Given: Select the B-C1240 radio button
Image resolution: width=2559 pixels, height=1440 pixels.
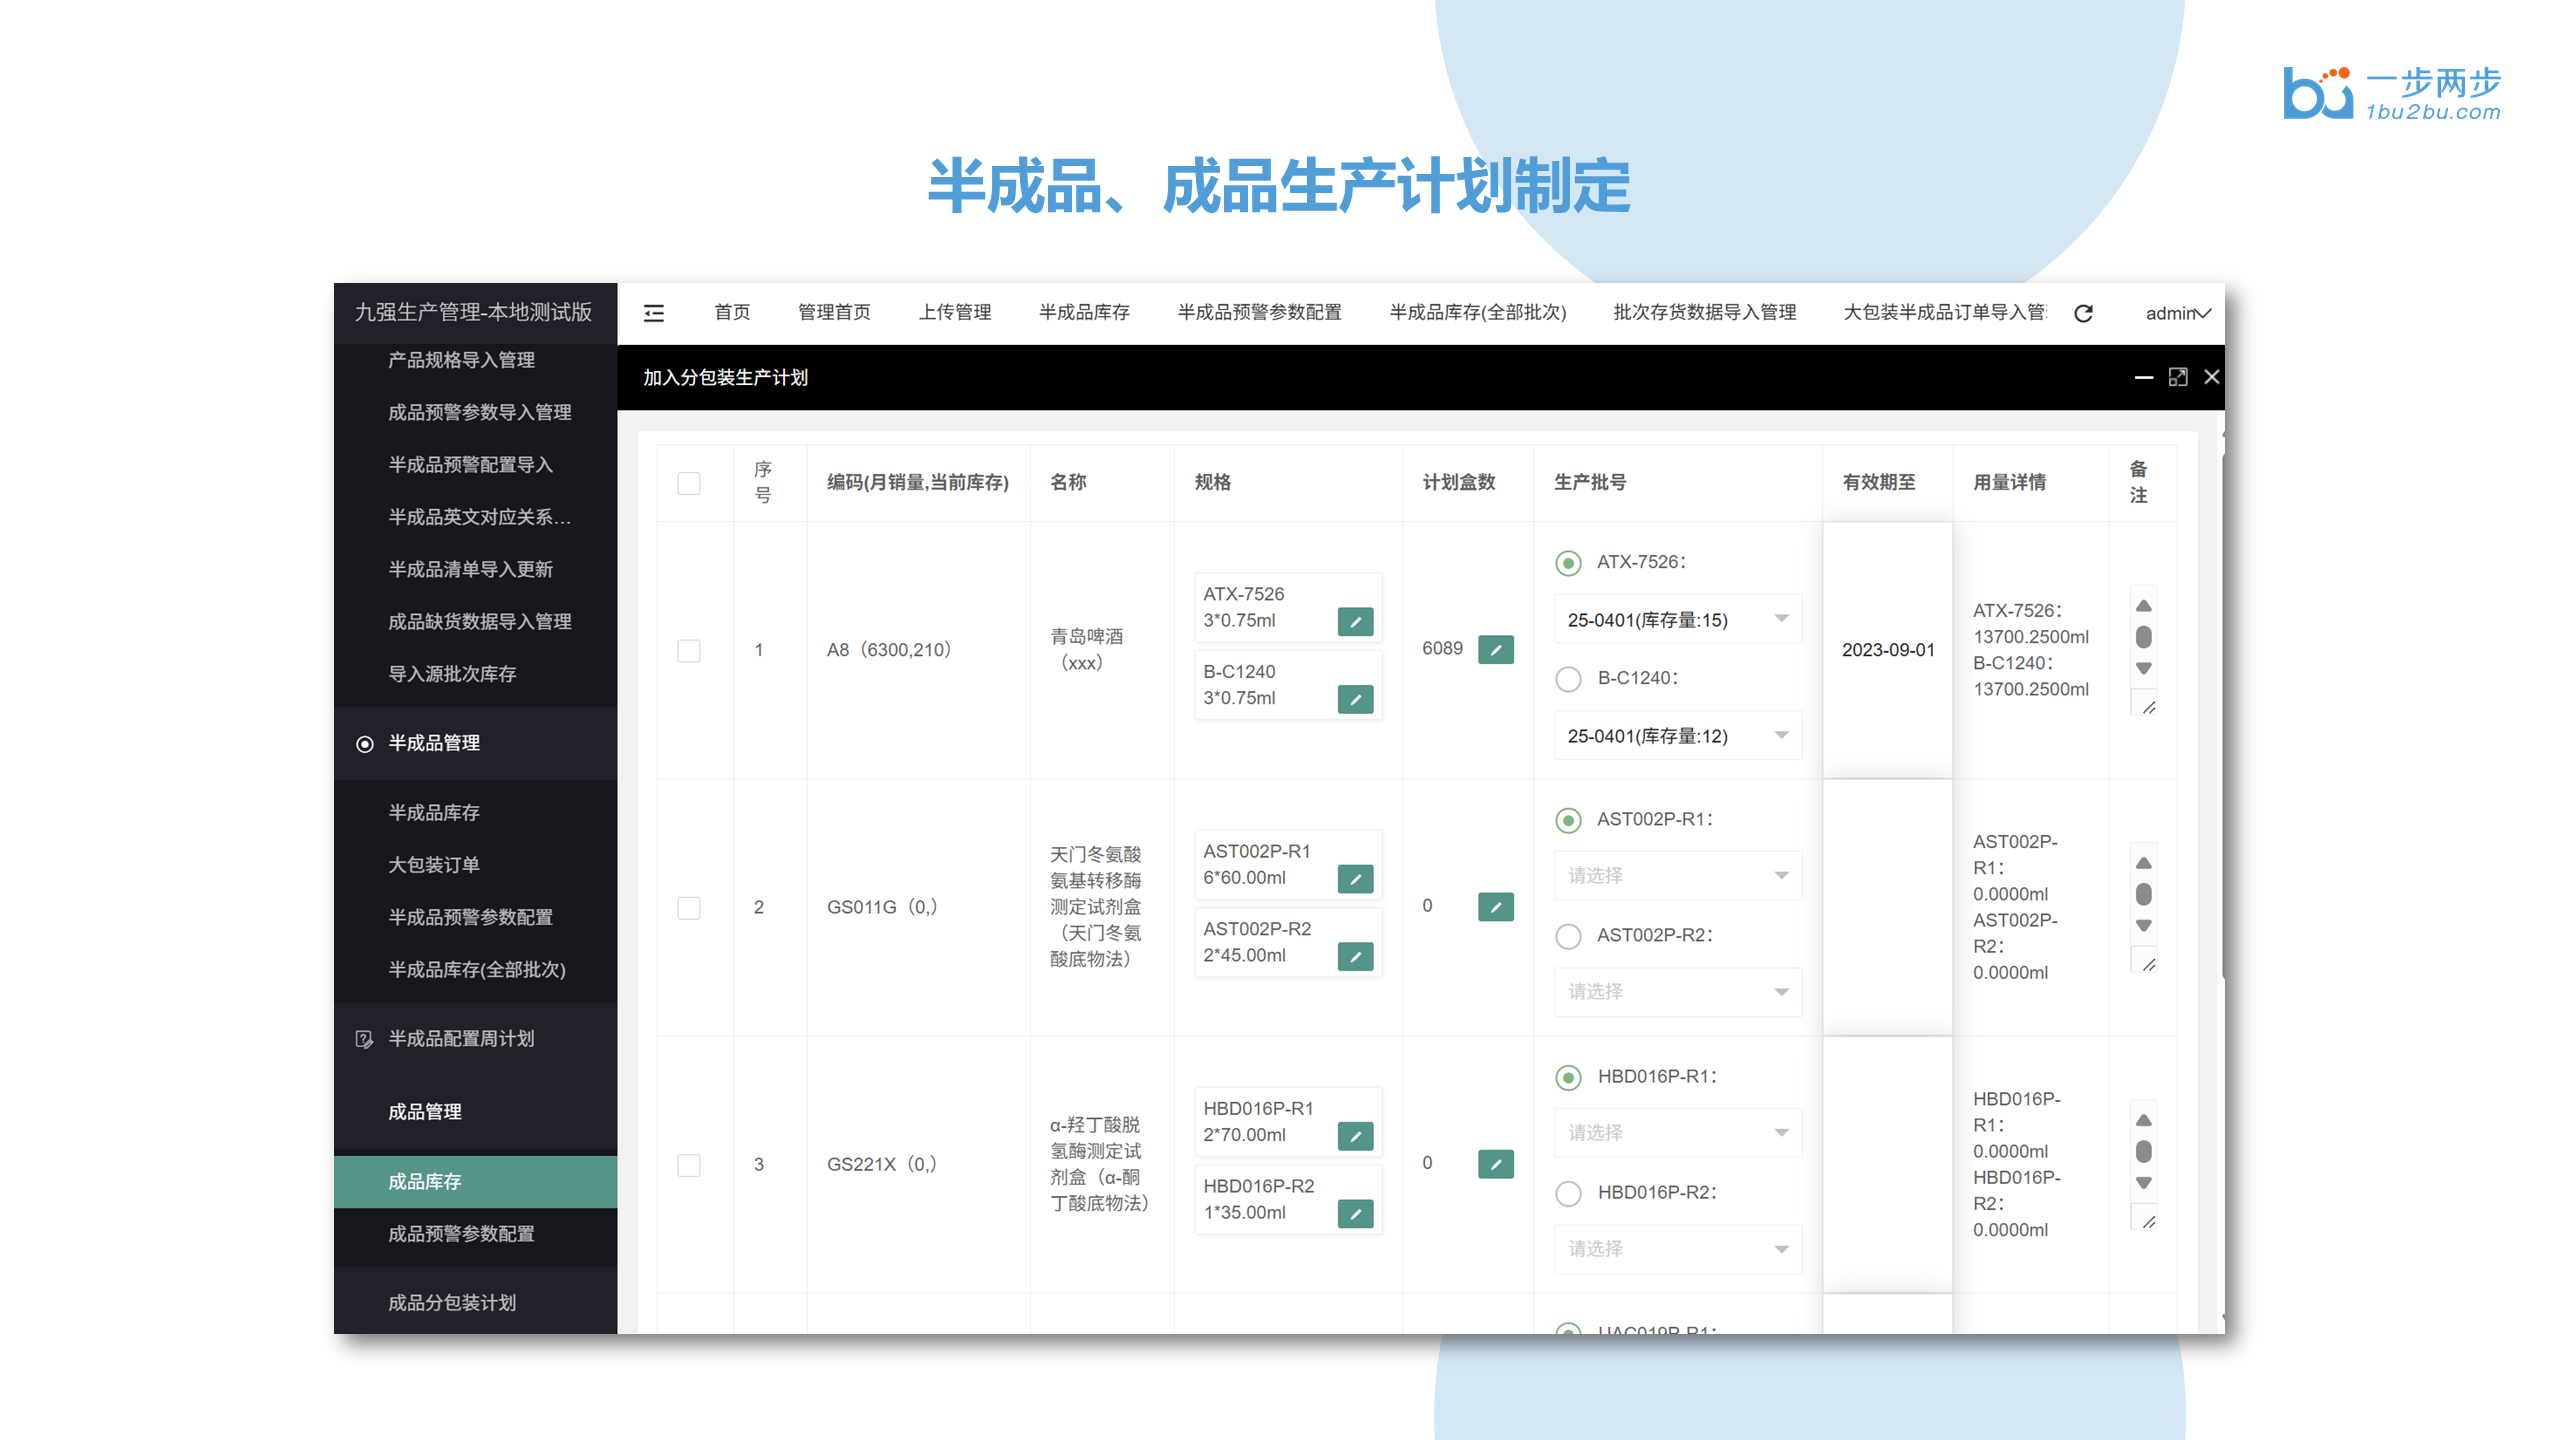Looking at the screenshot, I should (x=1568, y=679).
